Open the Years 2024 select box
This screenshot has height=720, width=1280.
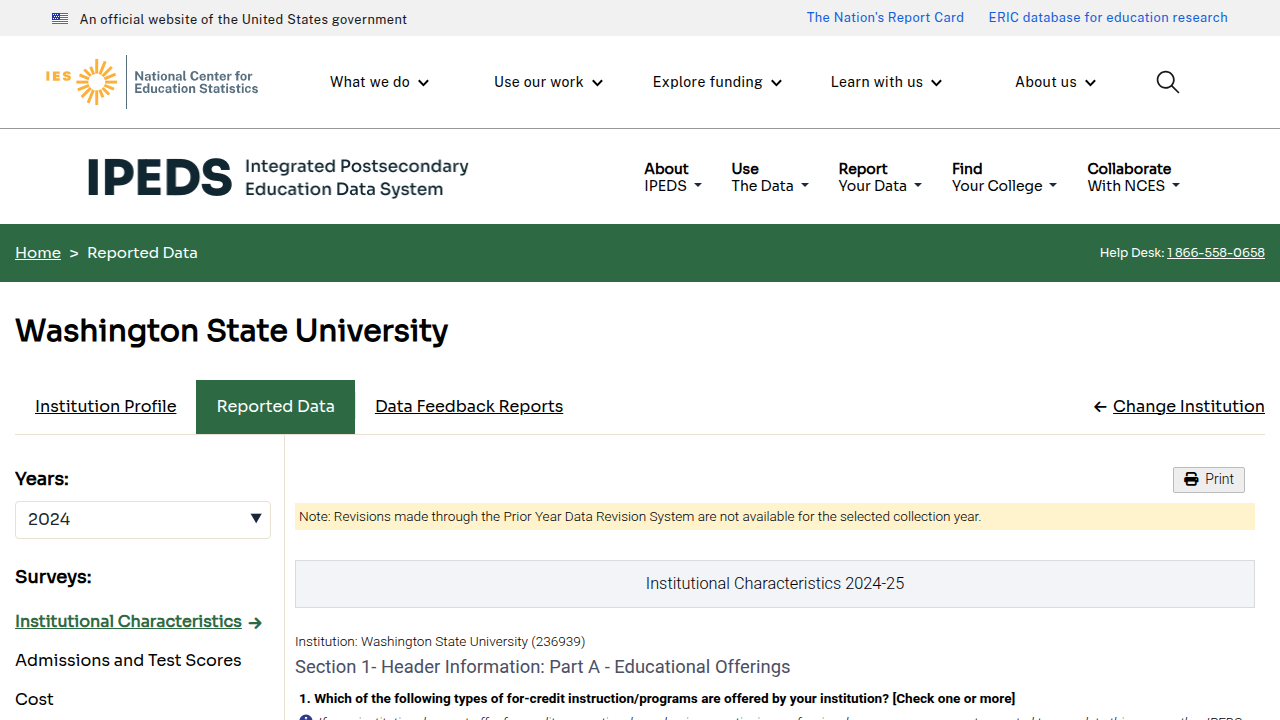point(143,520)
